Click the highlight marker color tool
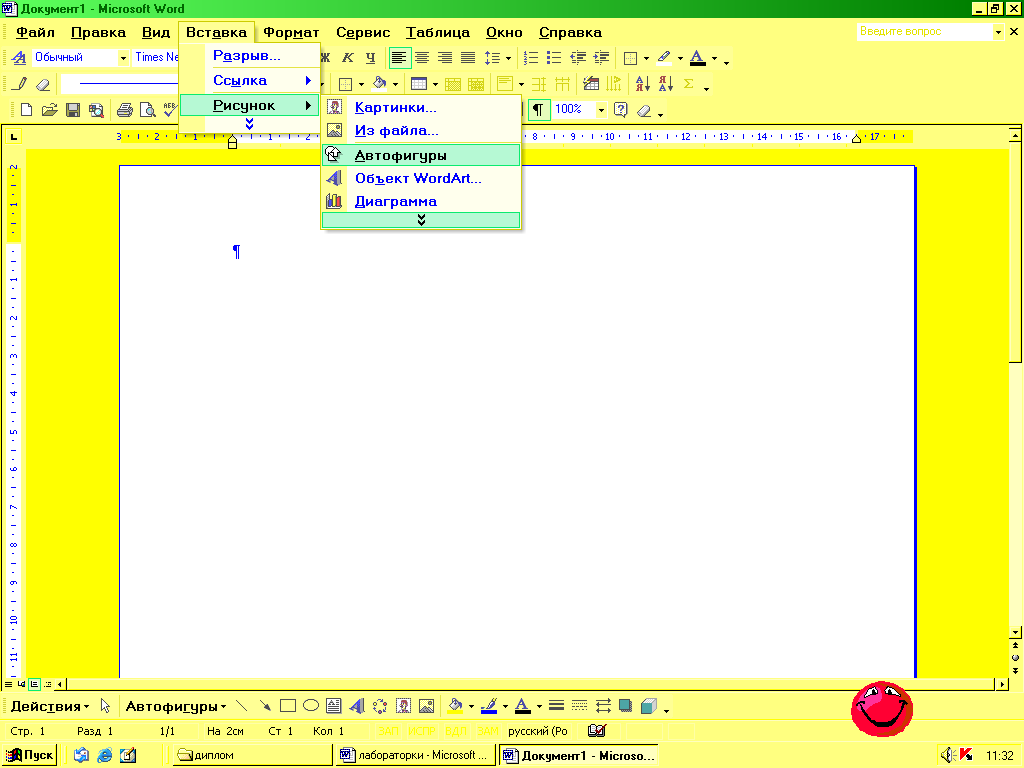The width and height of the screenshot is (1024, 768). point(664,57)
